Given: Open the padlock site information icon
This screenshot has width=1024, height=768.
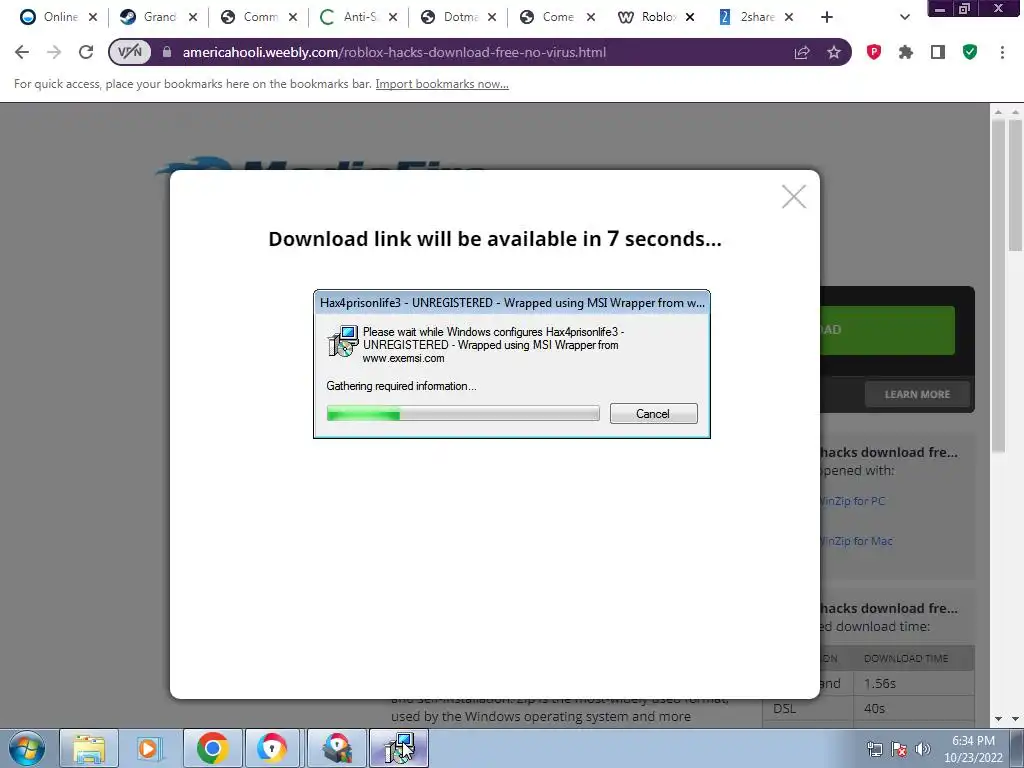Looking at the screenshot, I should pos(167,52).
